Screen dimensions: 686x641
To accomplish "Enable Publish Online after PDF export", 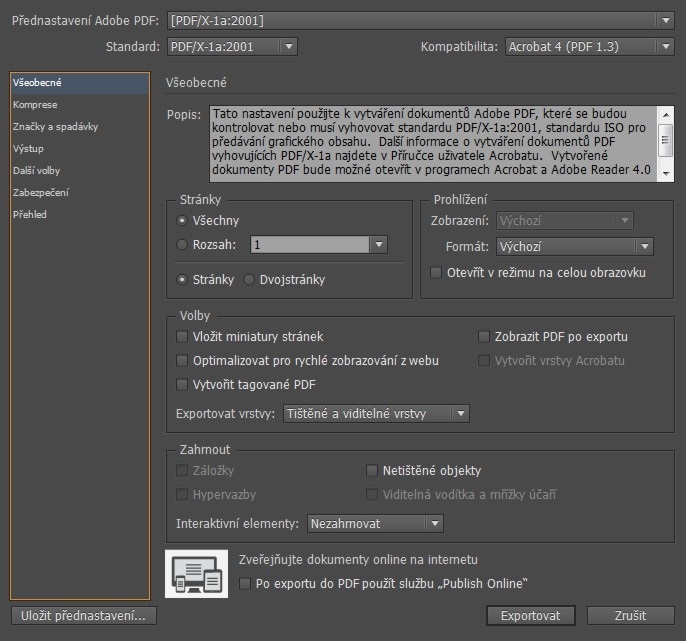I will (245, 583).
